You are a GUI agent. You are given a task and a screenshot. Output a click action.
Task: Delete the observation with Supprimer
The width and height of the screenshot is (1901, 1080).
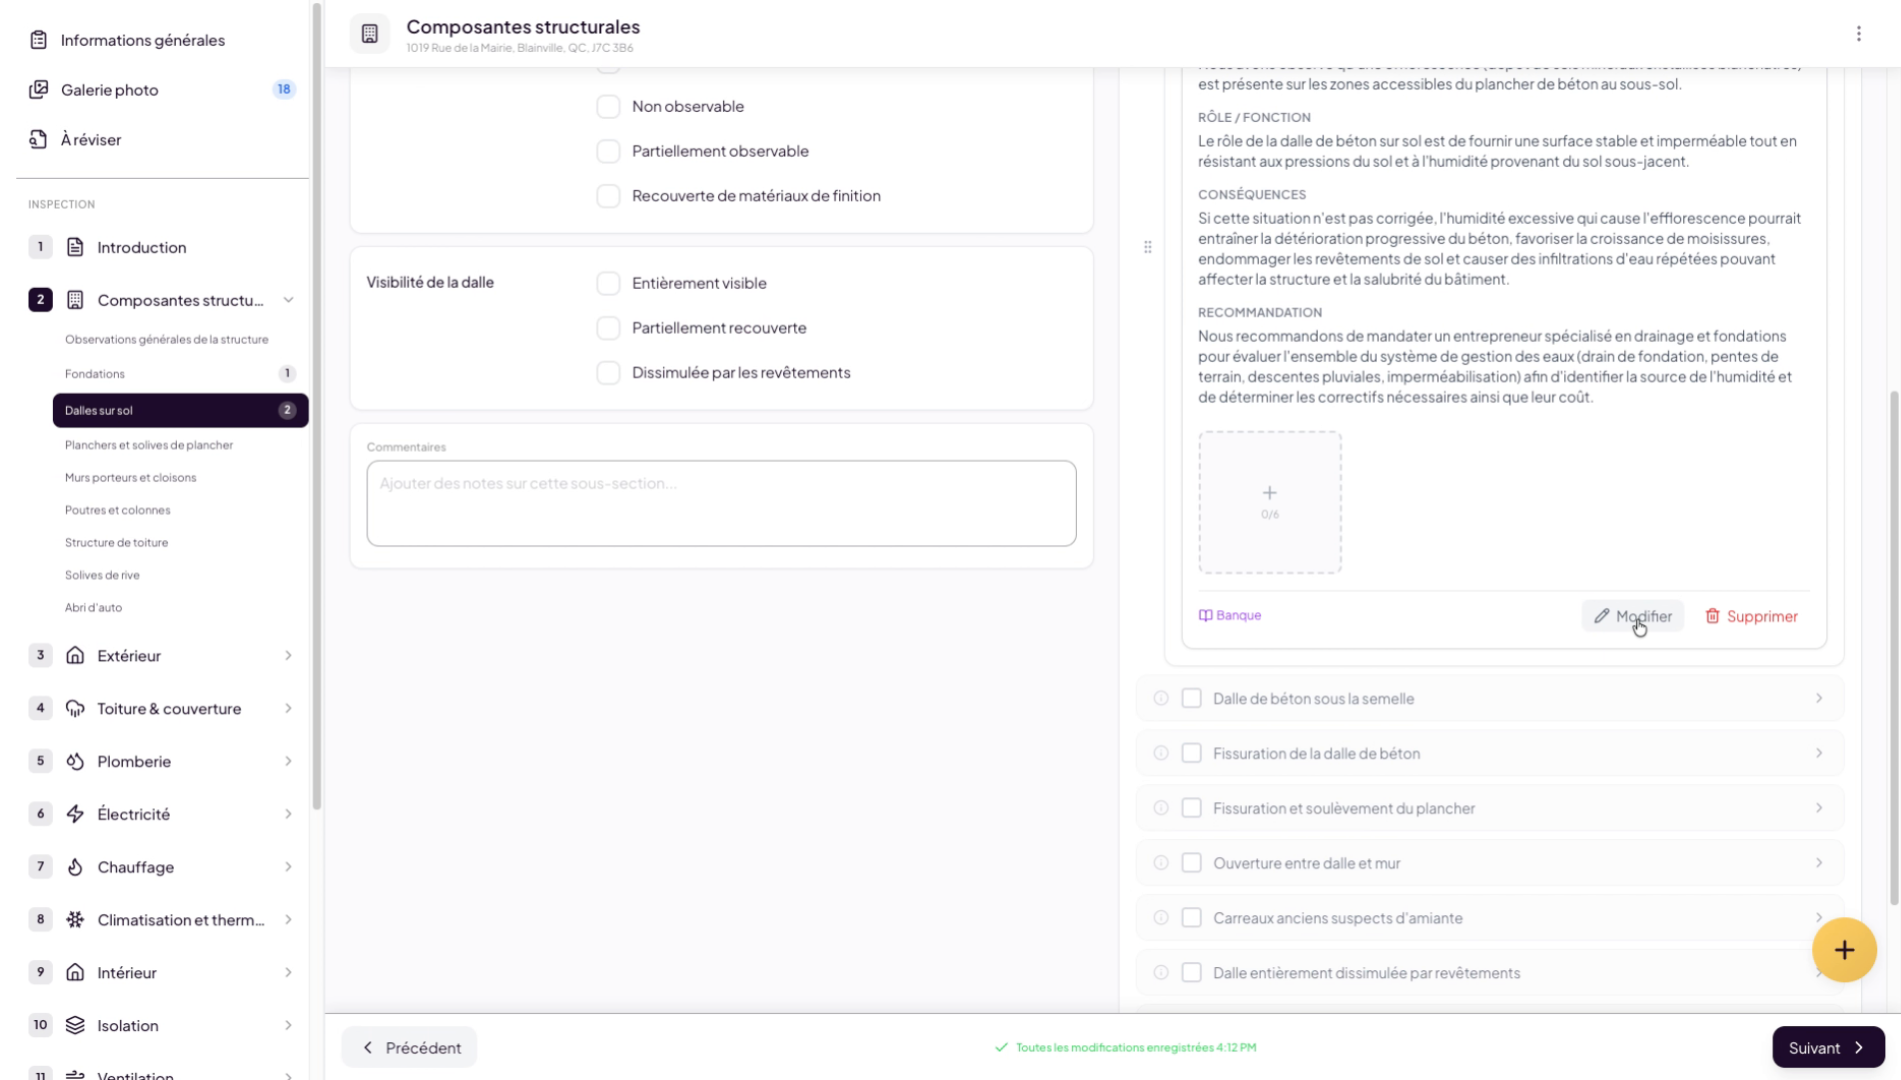[1750, 617]
